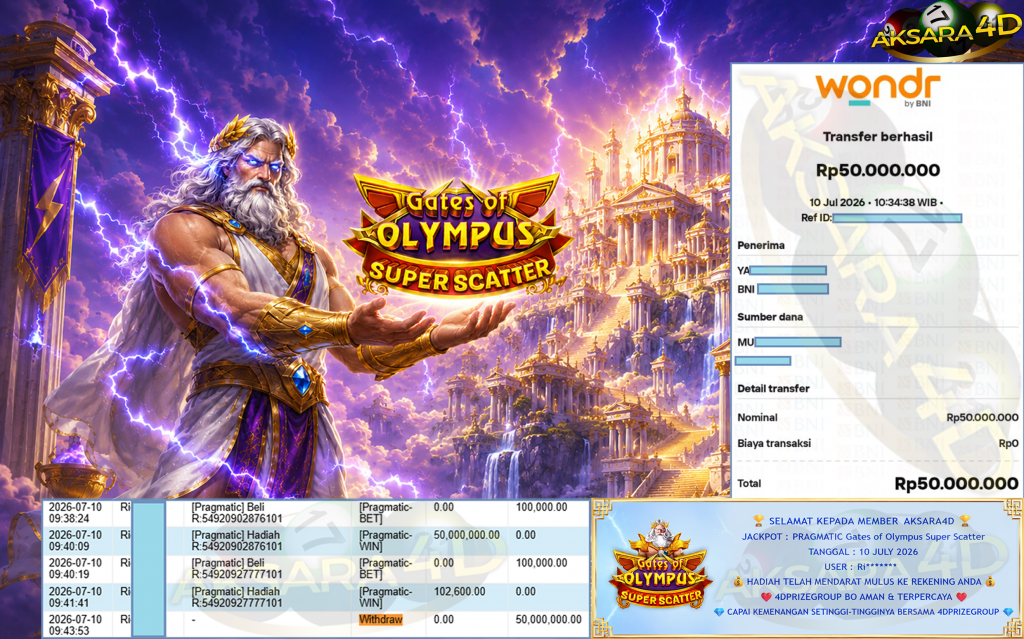Select the 50,000,000.00 win amount at 09:40:09
This screenshot has width=1024, height=639.
(466, 534)
